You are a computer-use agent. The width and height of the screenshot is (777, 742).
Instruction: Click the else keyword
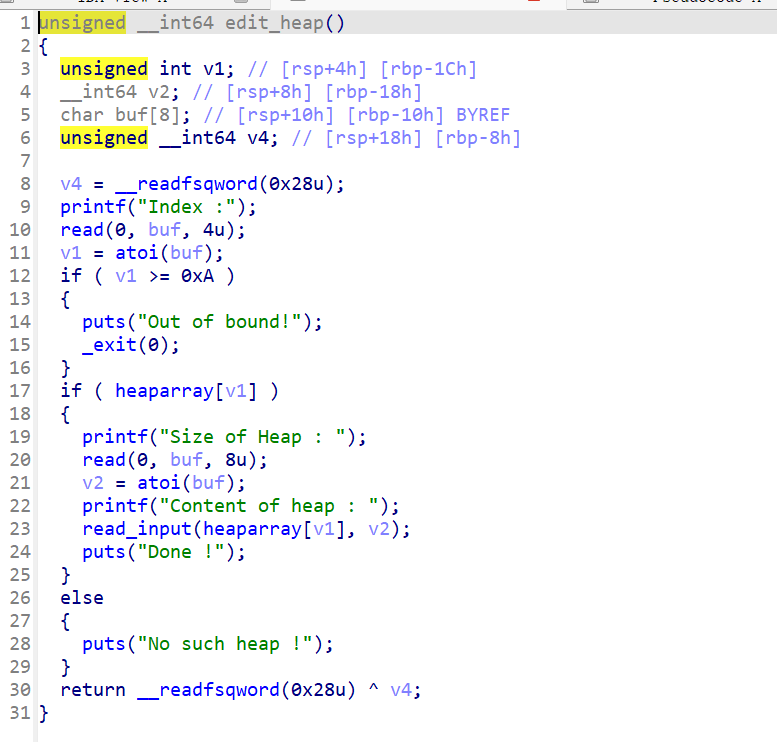[82, 598]
